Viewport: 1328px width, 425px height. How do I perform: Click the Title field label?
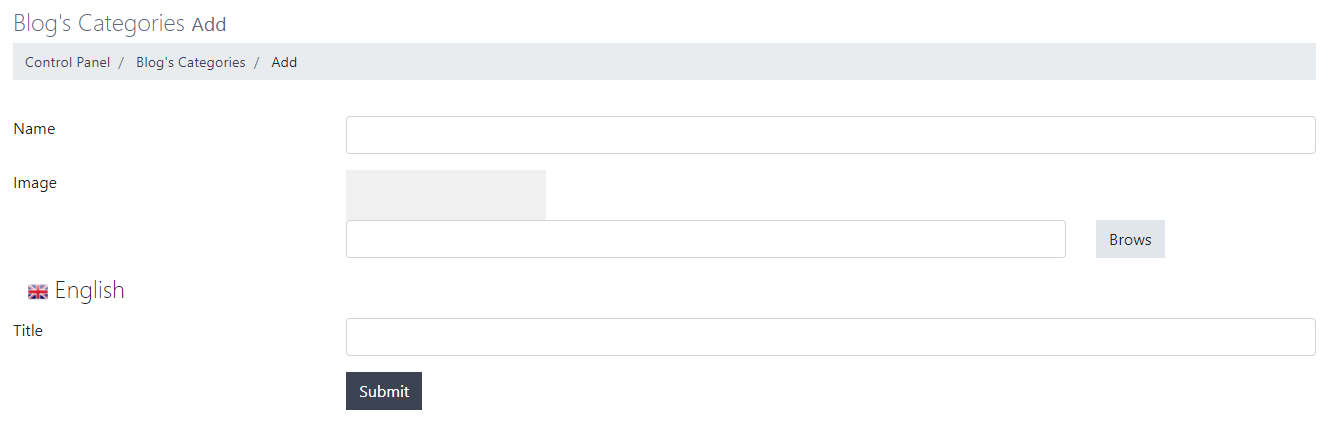(28, 331)
